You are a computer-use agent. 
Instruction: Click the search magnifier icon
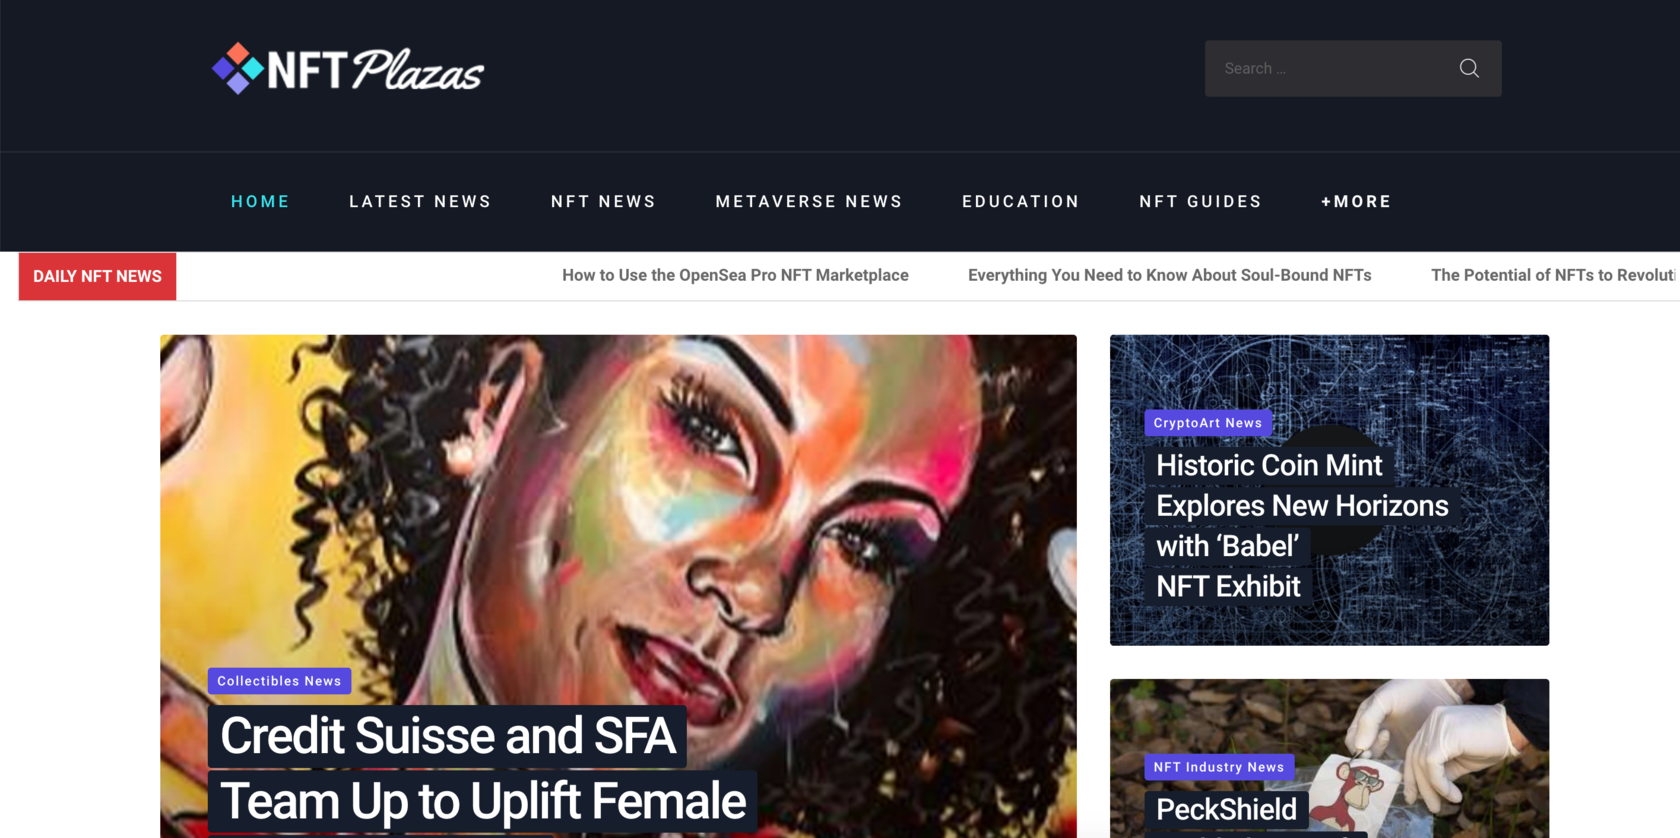coord(1468,68)
